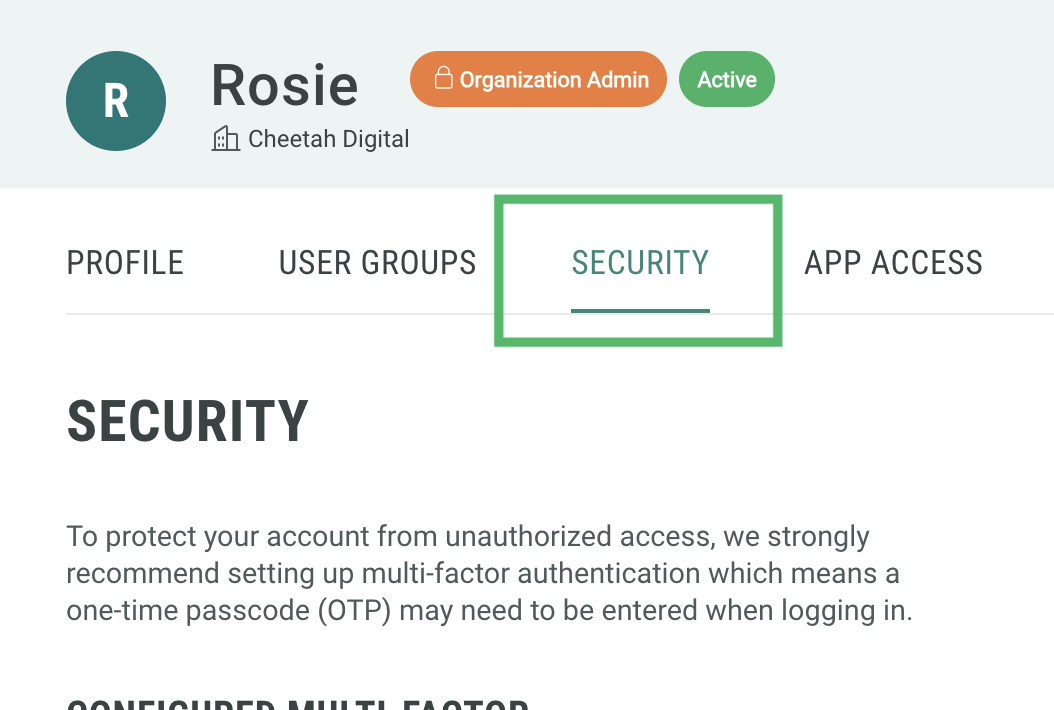This screenshot has width=1054, height=710.
Task: Click the green underline beneath the SECURITY tab
Action: pos(640,310)
